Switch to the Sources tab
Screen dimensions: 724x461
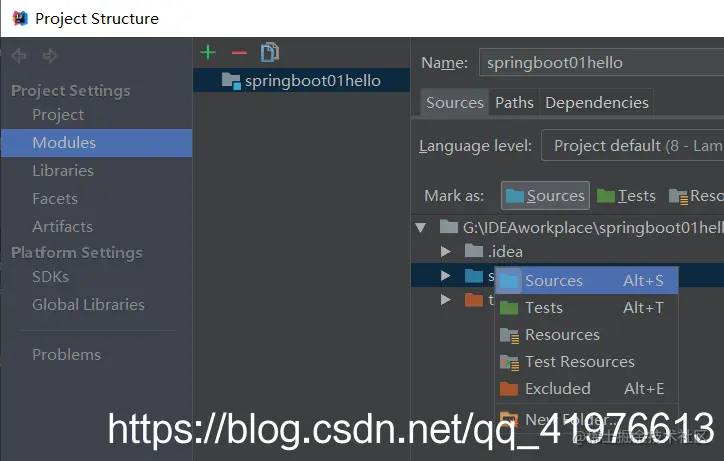tap(454, 103)
